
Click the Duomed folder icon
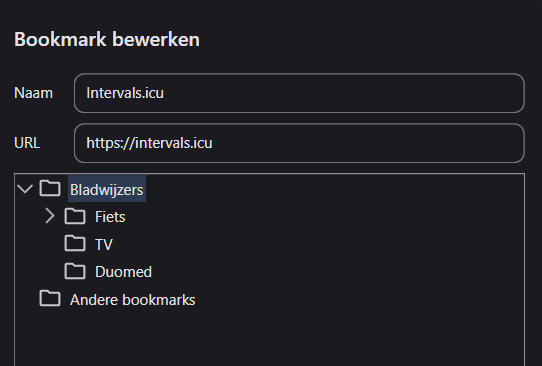pos(75,271)
